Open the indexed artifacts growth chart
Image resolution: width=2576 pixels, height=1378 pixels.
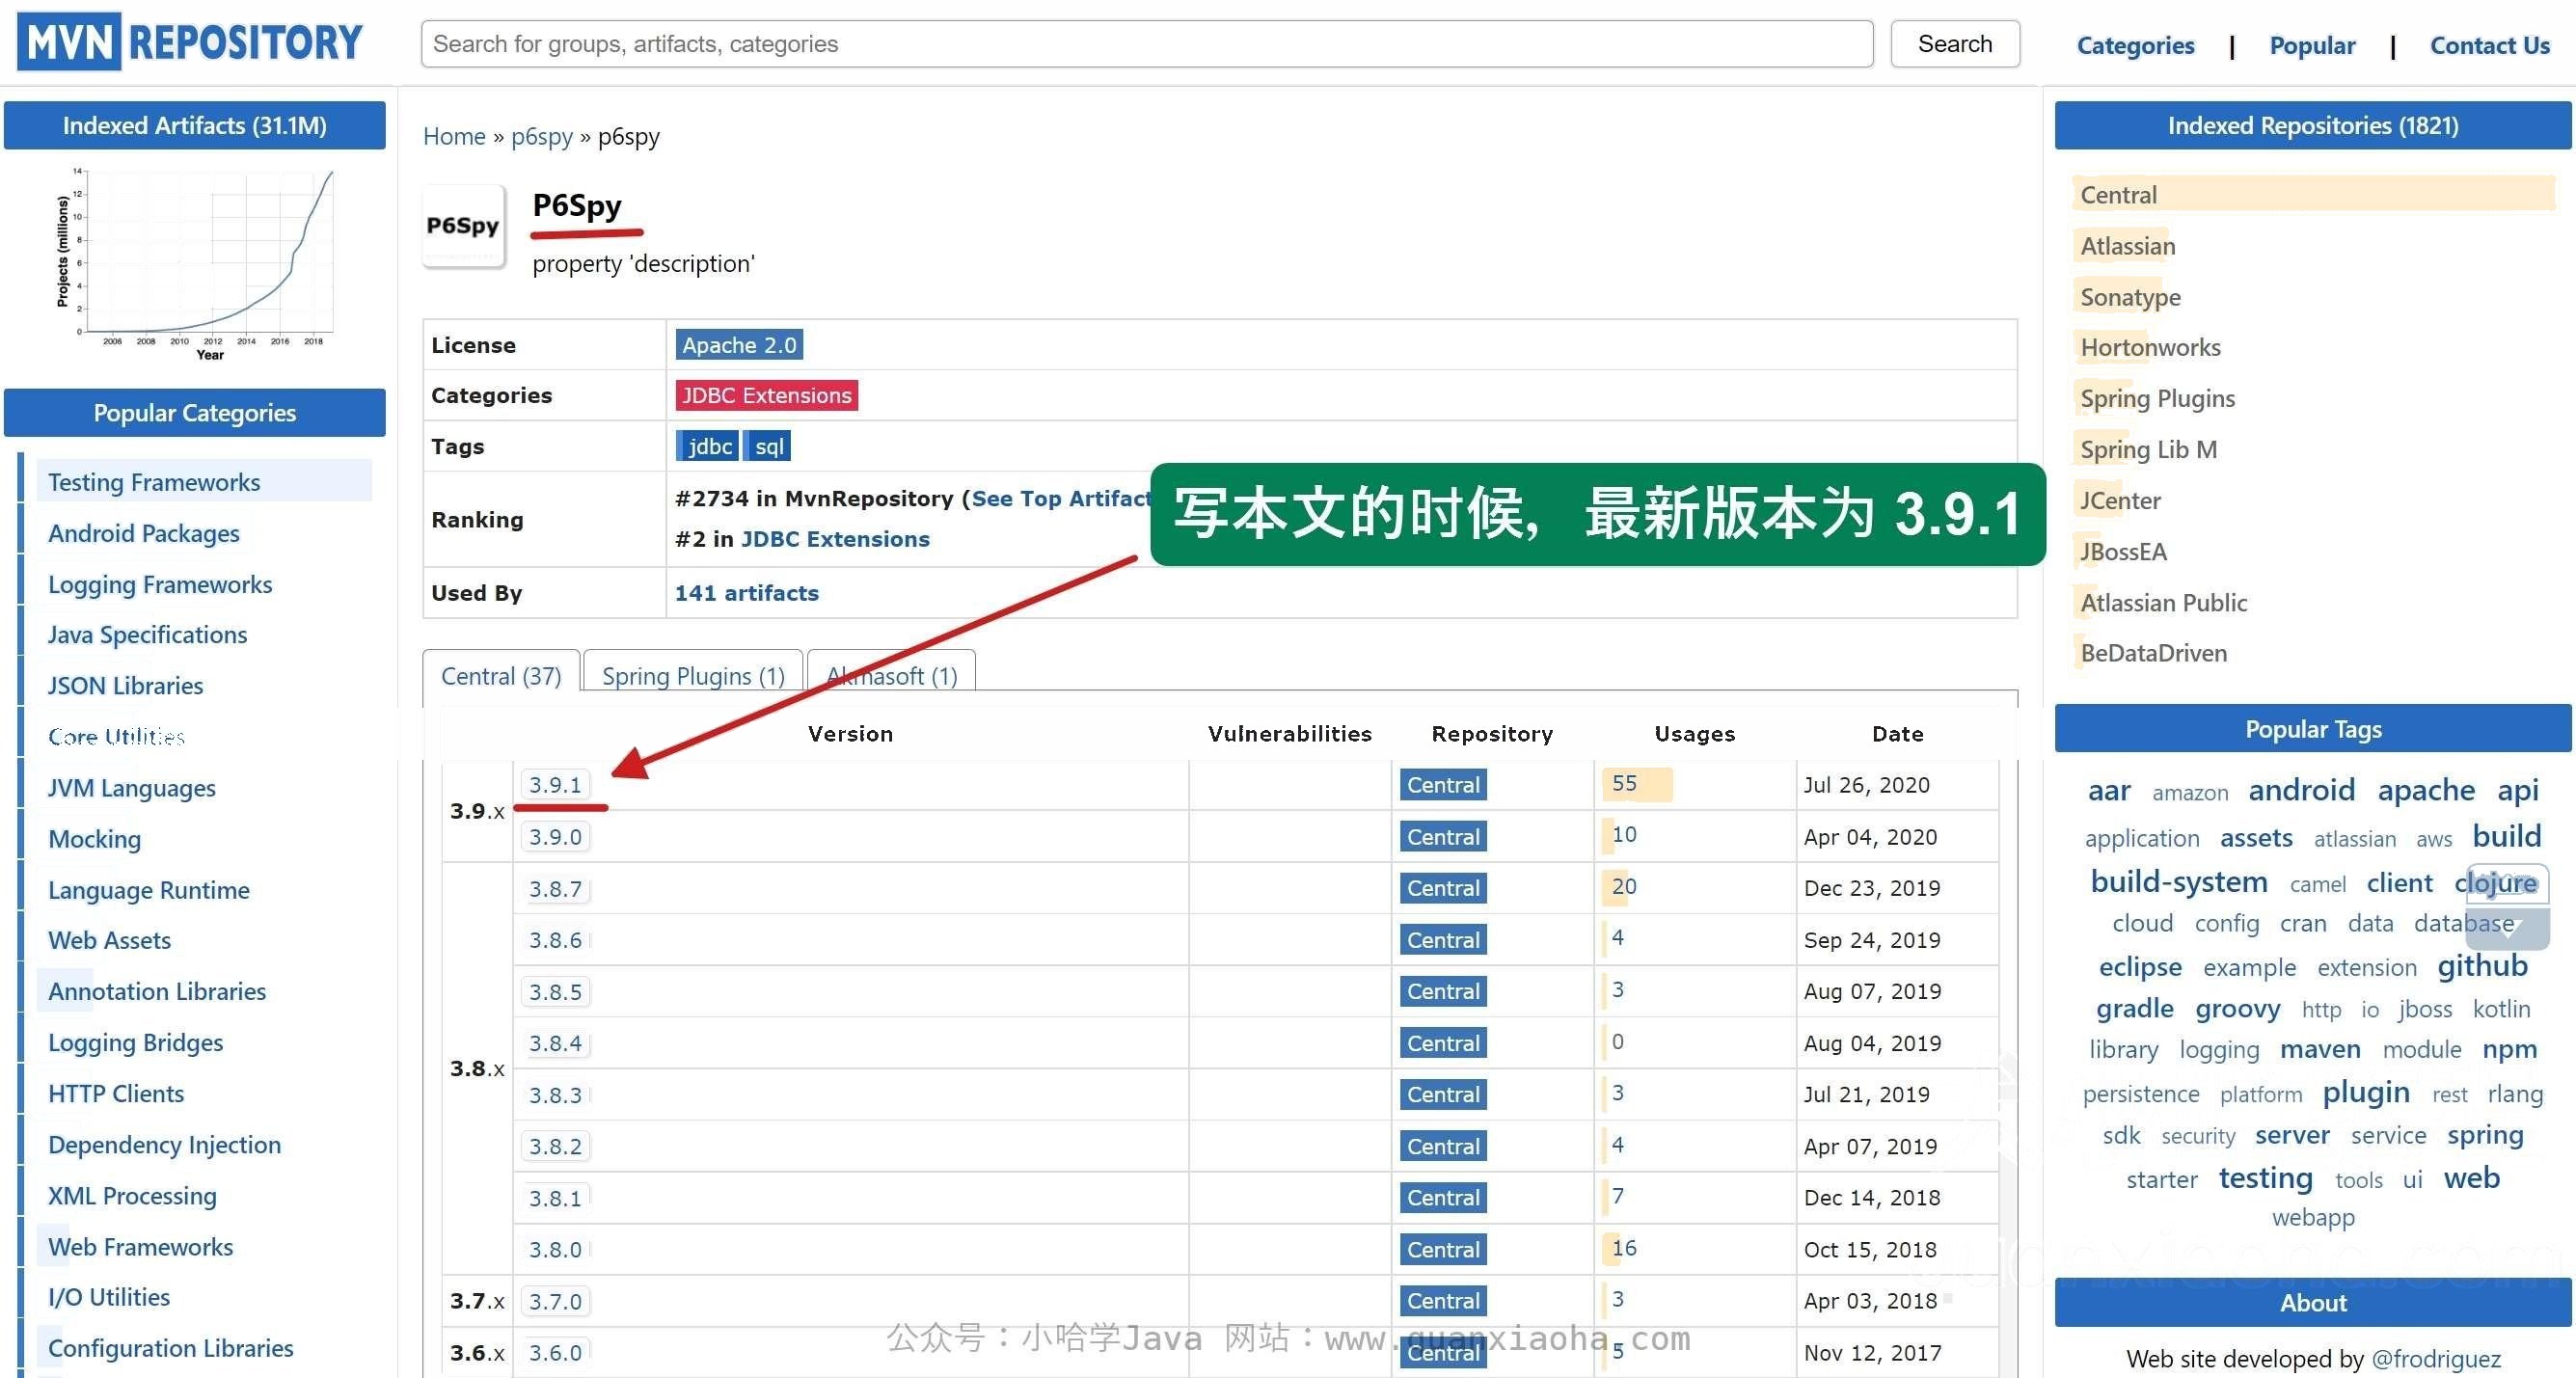pos(195,263)
